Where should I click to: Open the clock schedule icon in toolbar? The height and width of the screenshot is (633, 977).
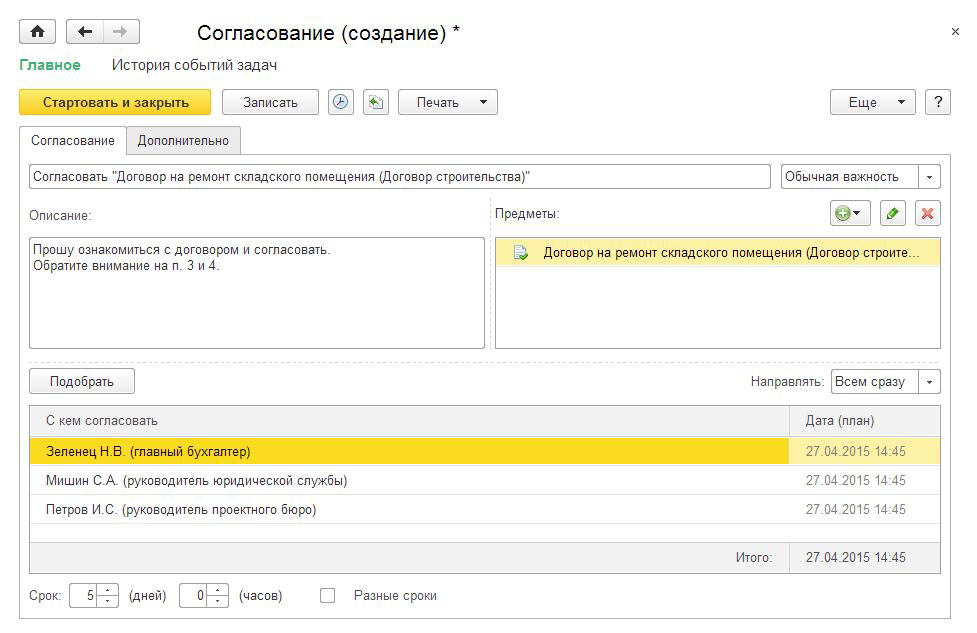[x=340, y=102]
